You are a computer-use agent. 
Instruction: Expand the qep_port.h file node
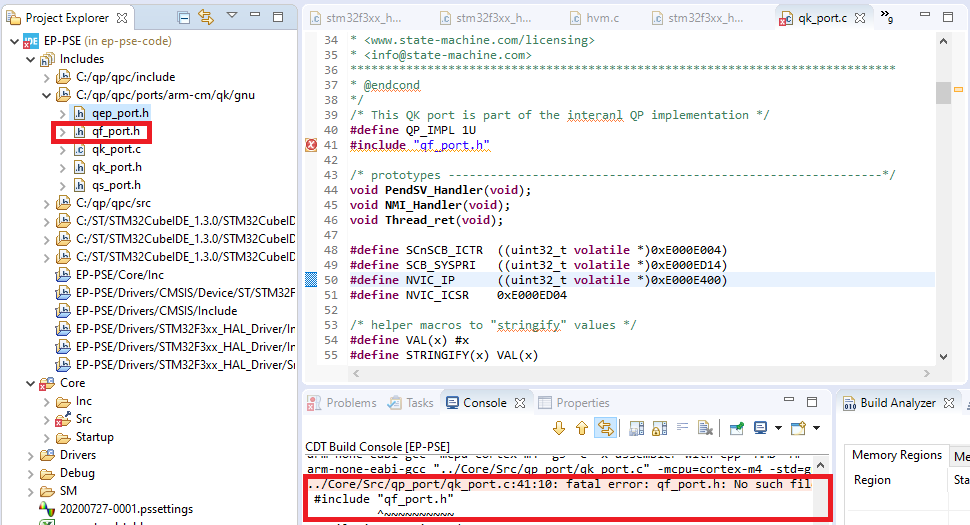click(62, 114)
